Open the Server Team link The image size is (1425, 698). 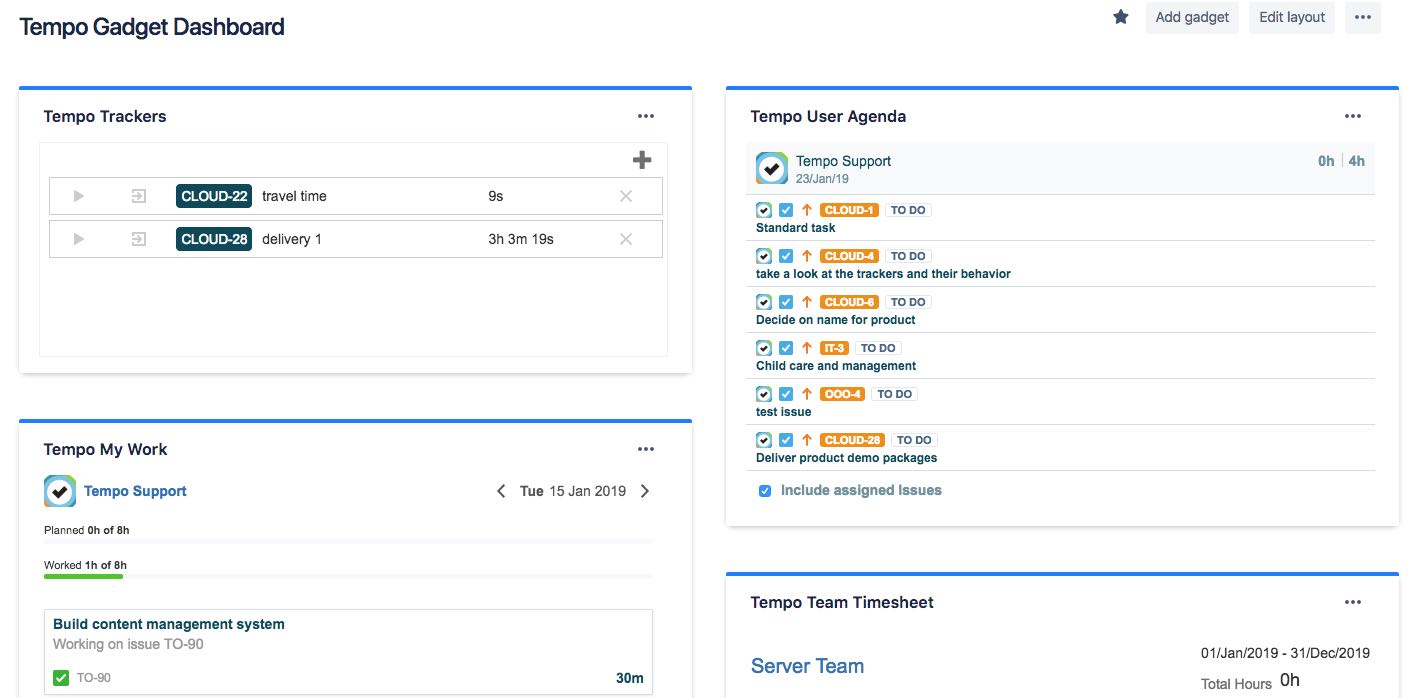coord(807,666)
